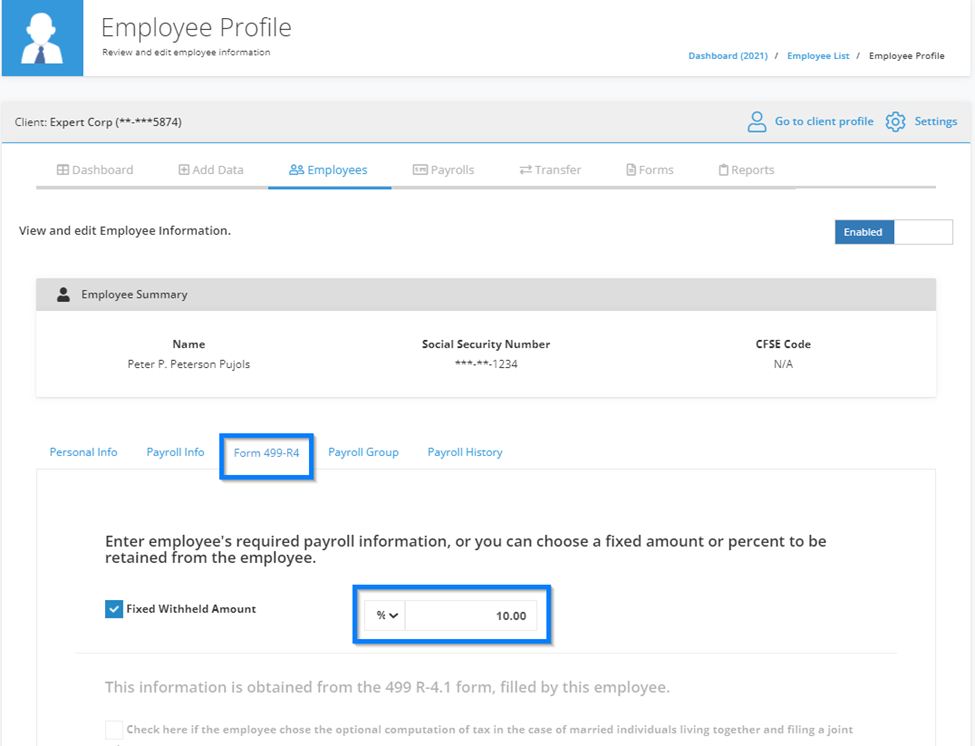Click the Employee List breadcrumb link
Screen dimensions: 975x746
tap(818, 56)
